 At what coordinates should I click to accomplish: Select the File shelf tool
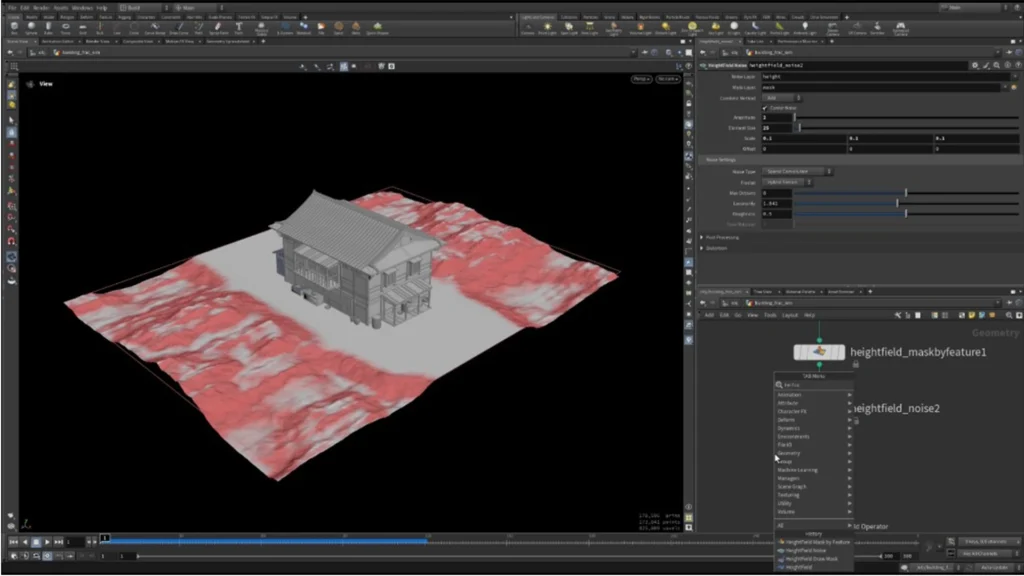pos(321,27)
